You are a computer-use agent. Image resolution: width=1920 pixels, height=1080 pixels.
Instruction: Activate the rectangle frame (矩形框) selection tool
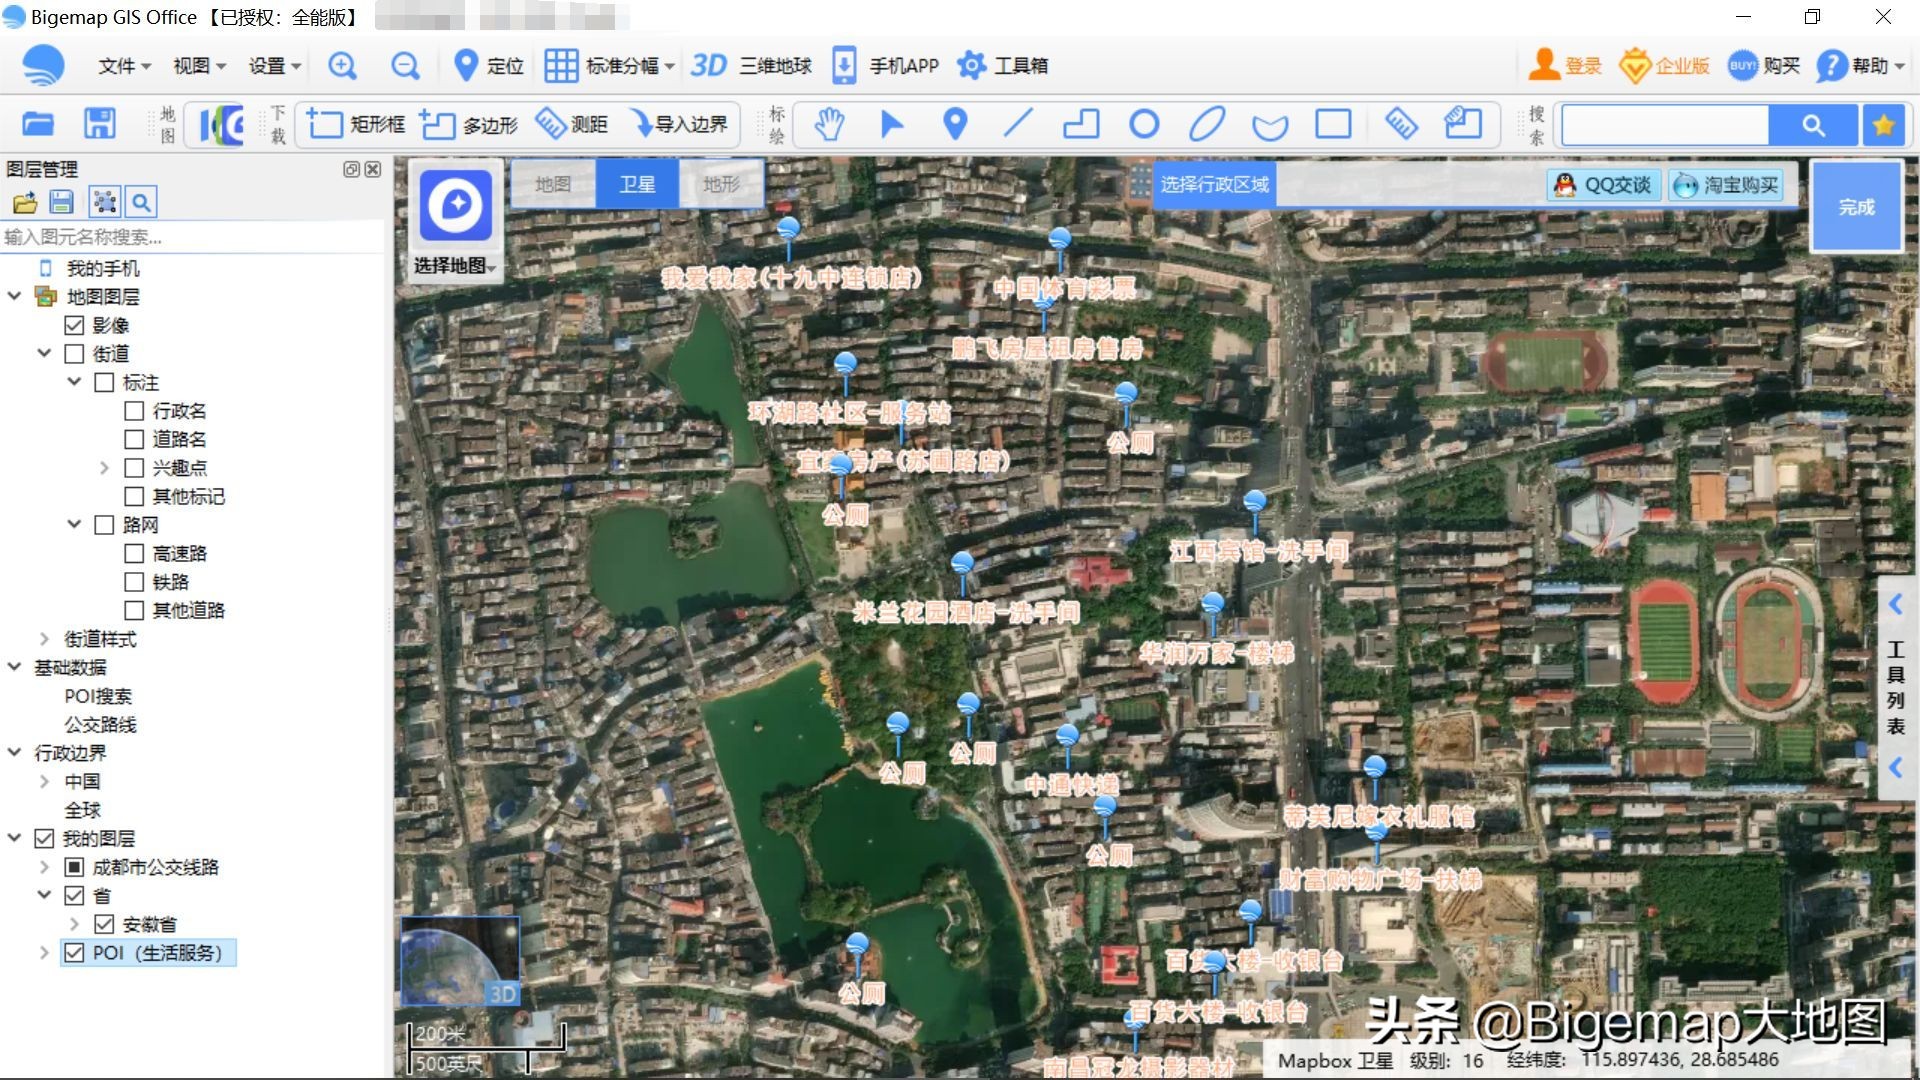(357, 124)
